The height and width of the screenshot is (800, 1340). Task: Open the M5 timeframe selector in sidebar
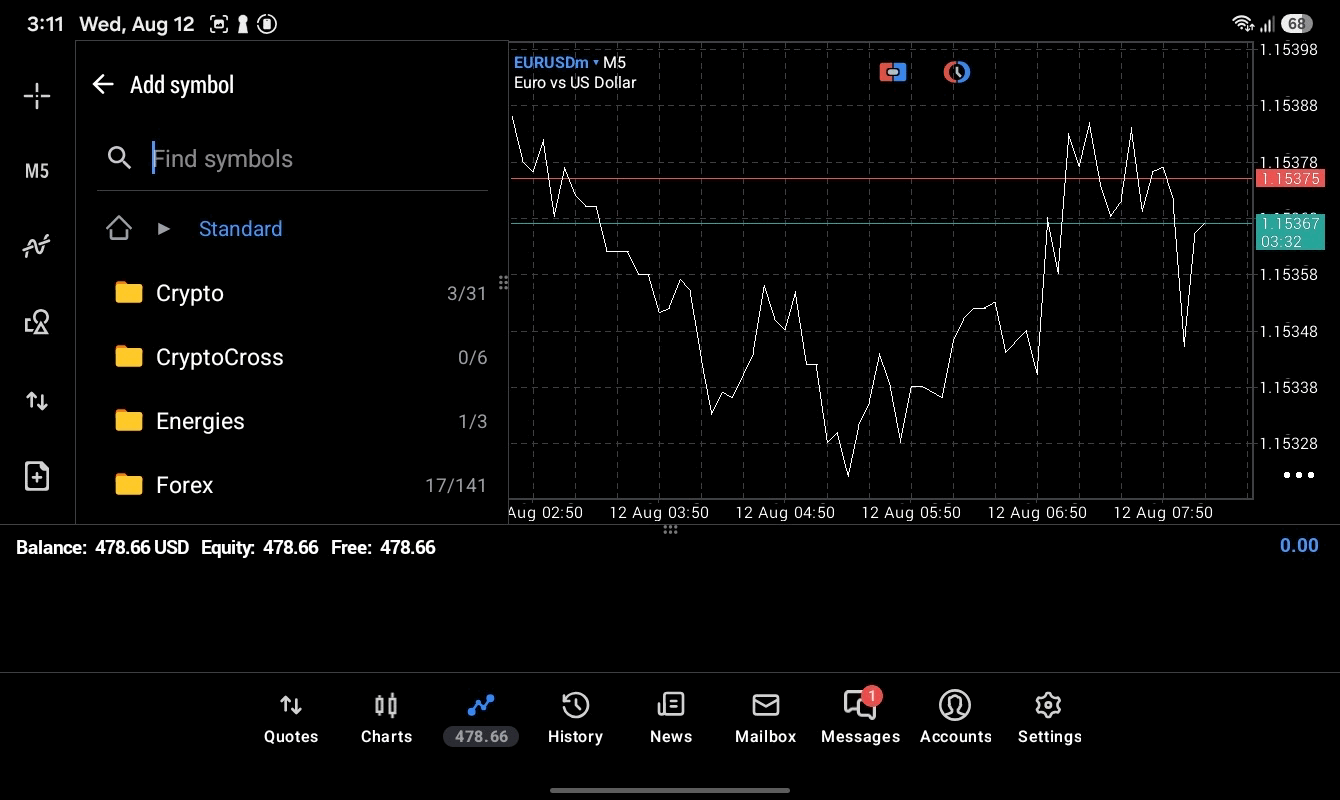pos(37,171)
